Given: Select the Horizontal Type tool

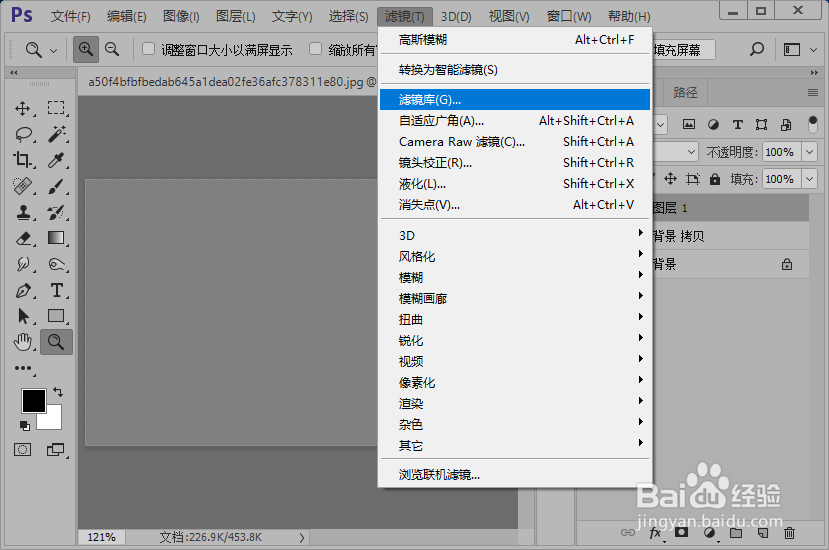Looking at the screenshot, I should click(57, 290).
